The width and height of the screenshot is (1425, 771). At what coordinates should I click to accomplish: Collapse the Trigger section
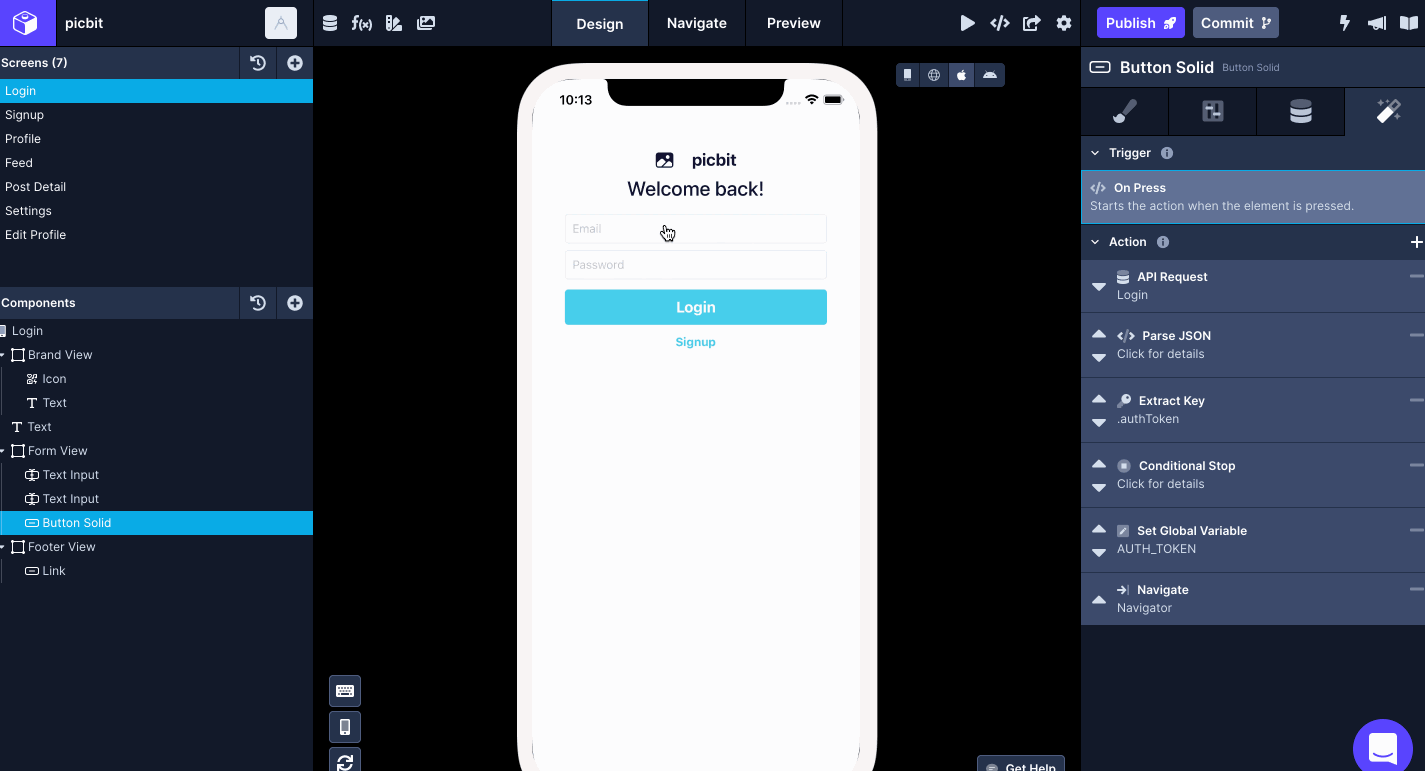point(1094,152)
